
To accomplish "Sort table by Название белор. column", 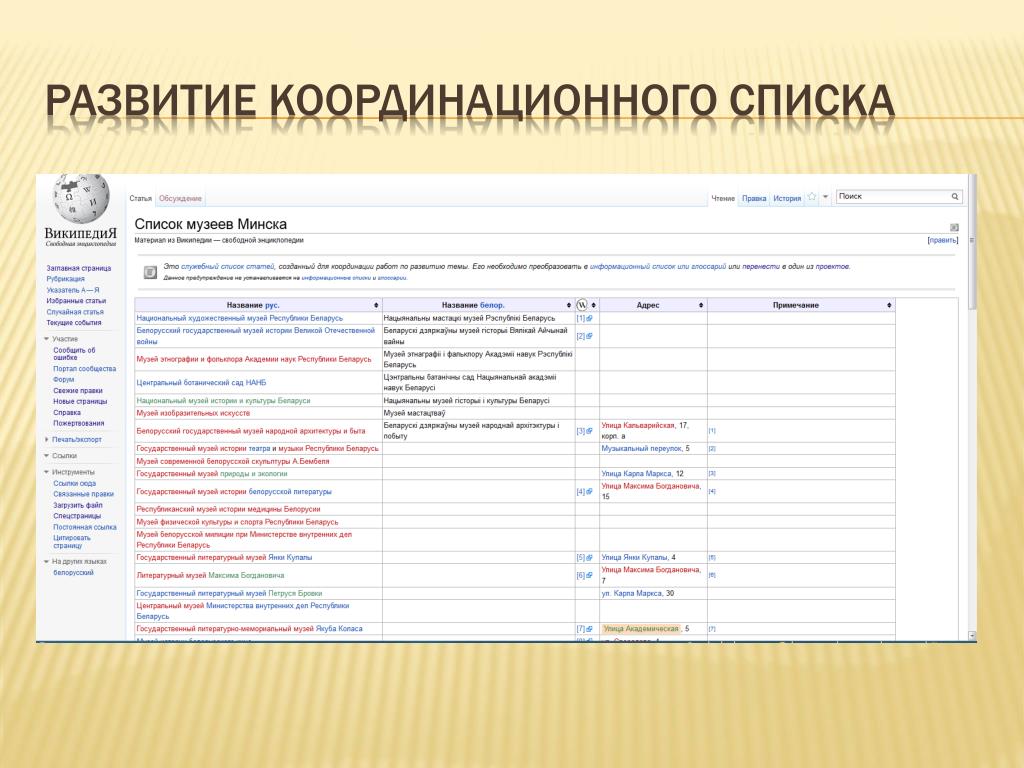I will coord(569,306).
